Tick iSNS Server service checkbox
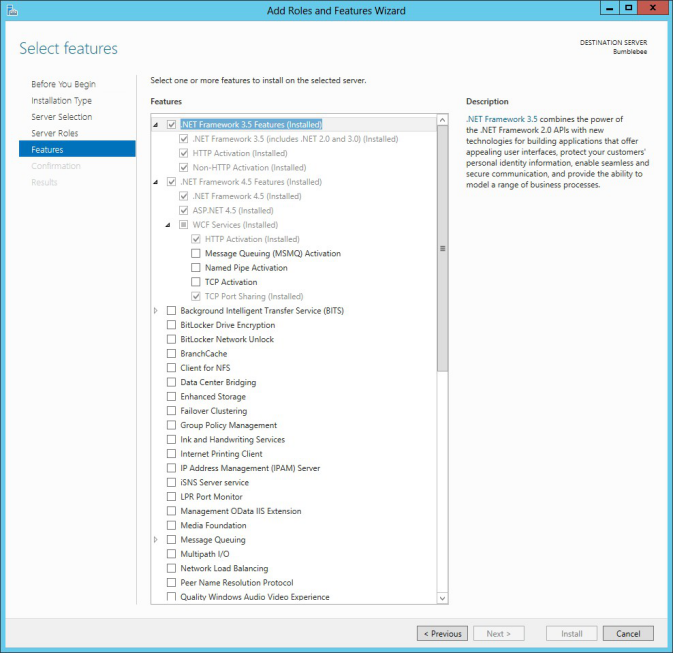674x654 pixels. (172, 482)
